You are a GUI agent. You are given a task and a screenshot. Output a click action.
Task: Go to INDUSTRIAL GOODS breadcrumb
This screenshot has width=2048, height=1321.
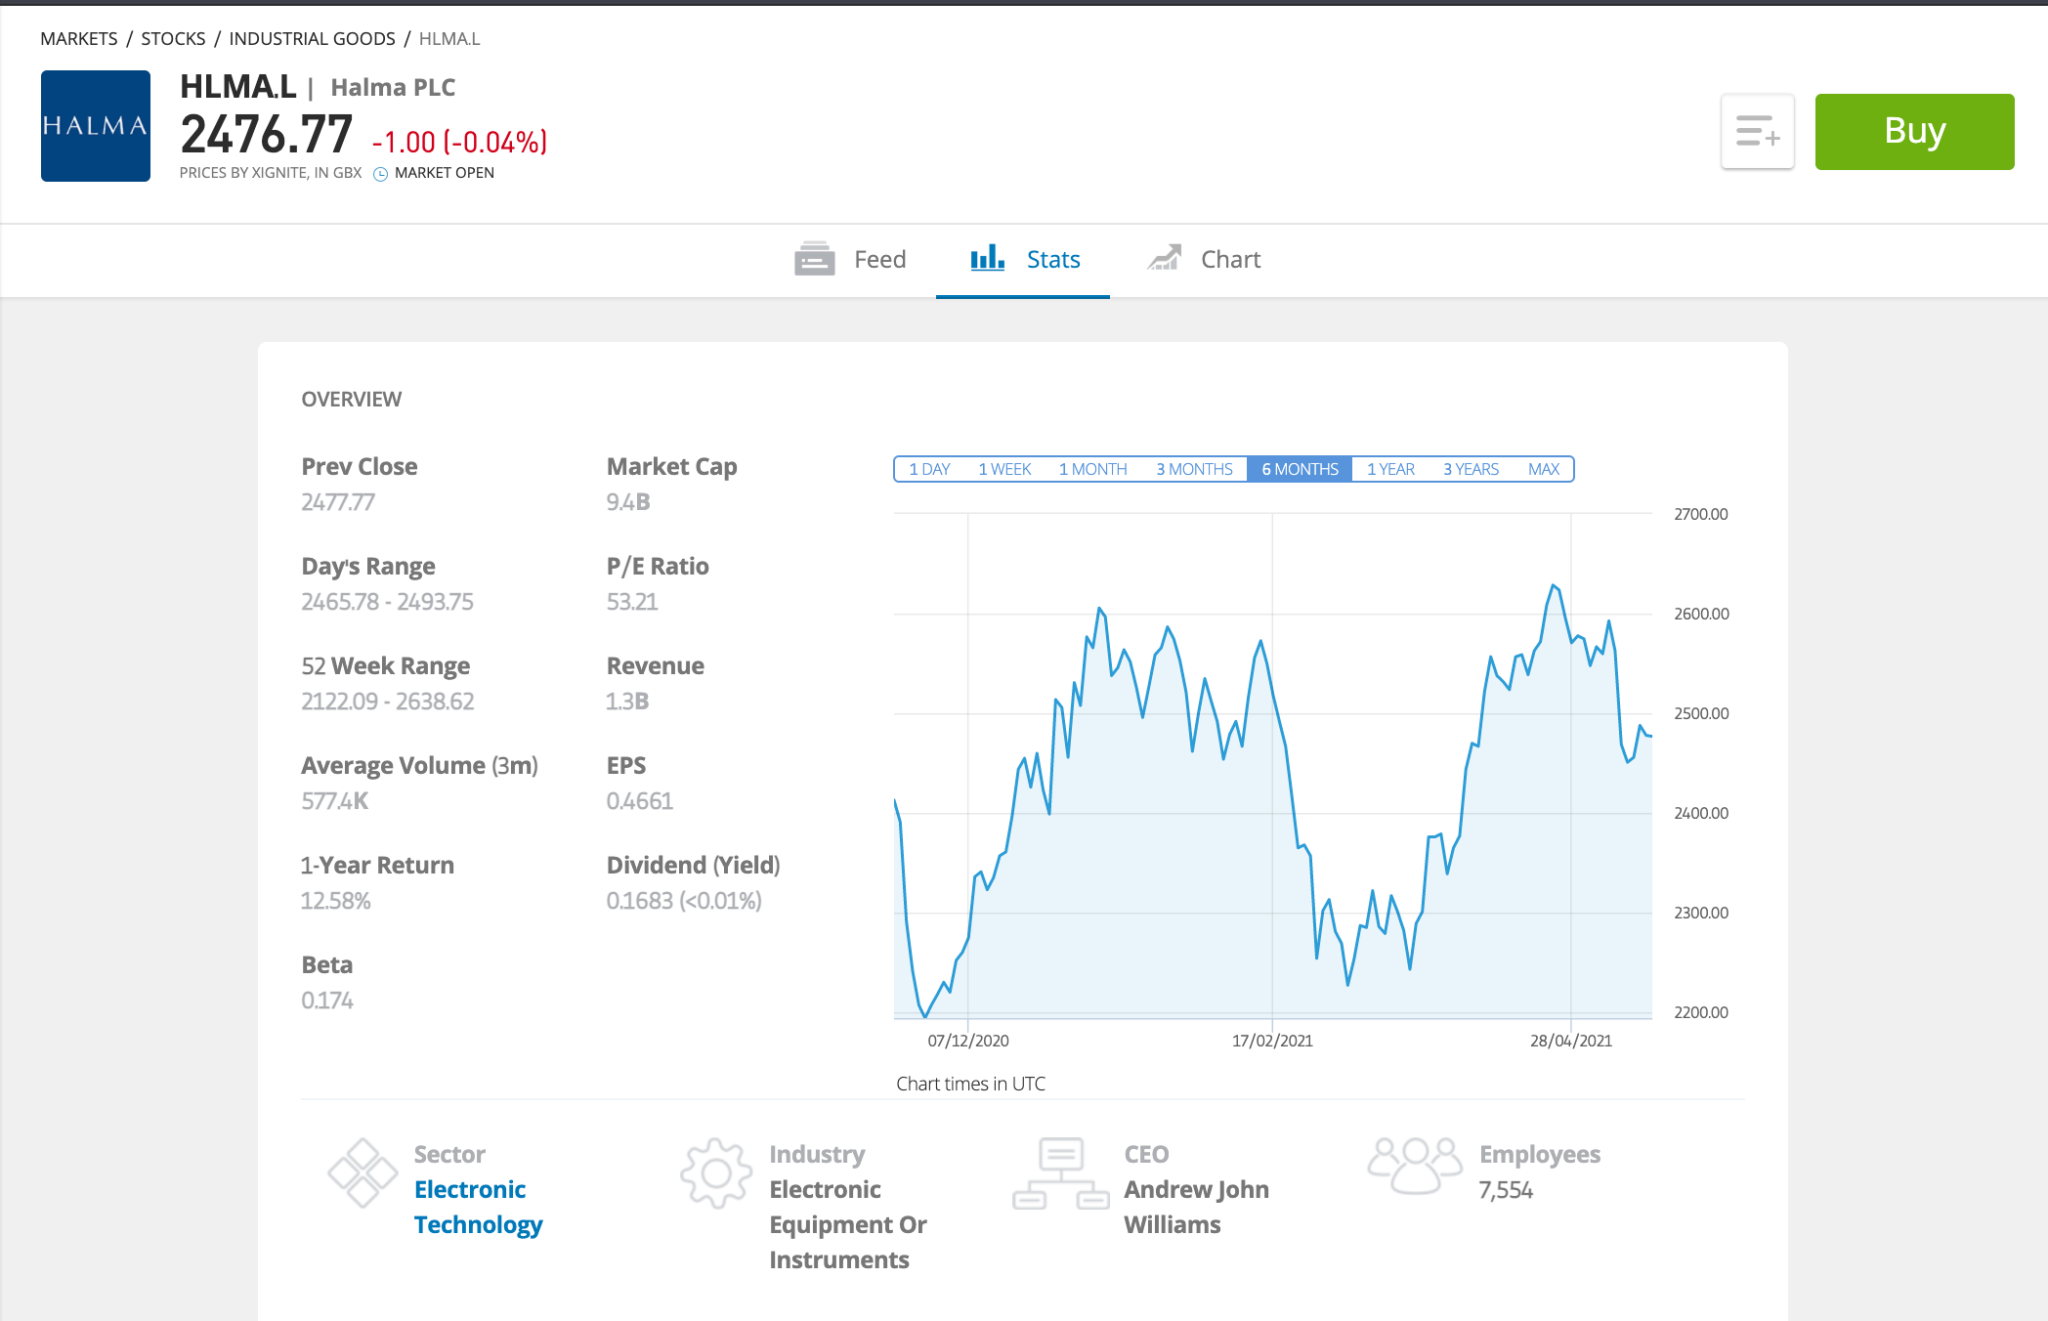click(312, 39)
